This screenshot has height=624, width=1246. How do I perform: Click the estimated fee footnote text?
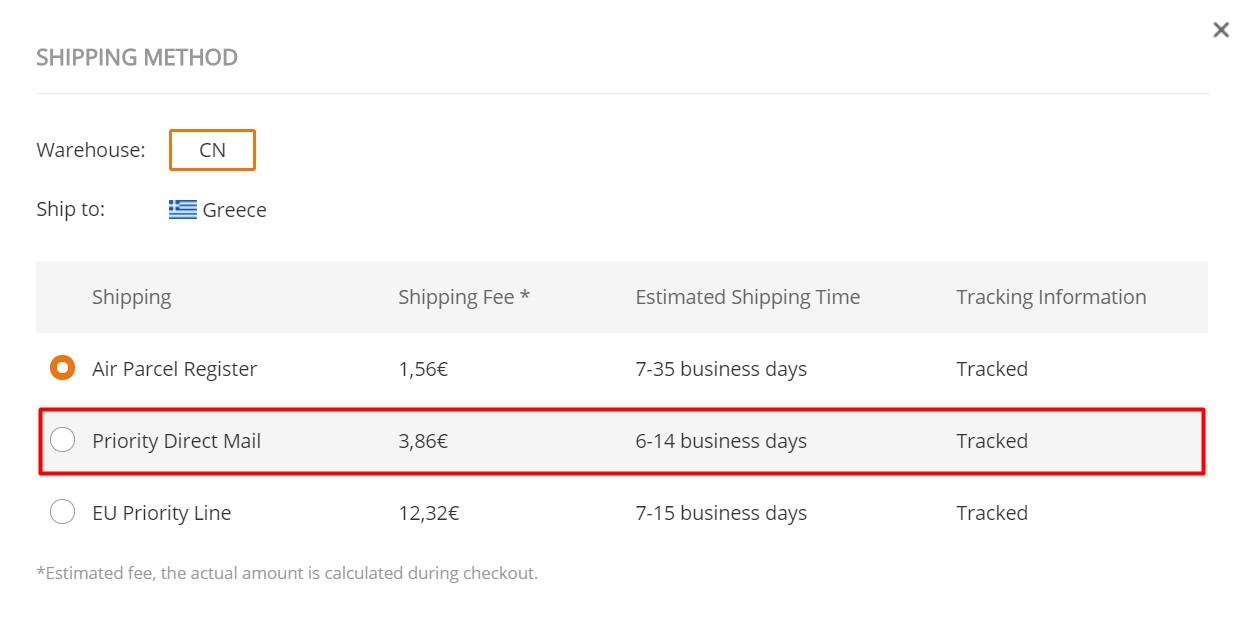click(287, 574)
